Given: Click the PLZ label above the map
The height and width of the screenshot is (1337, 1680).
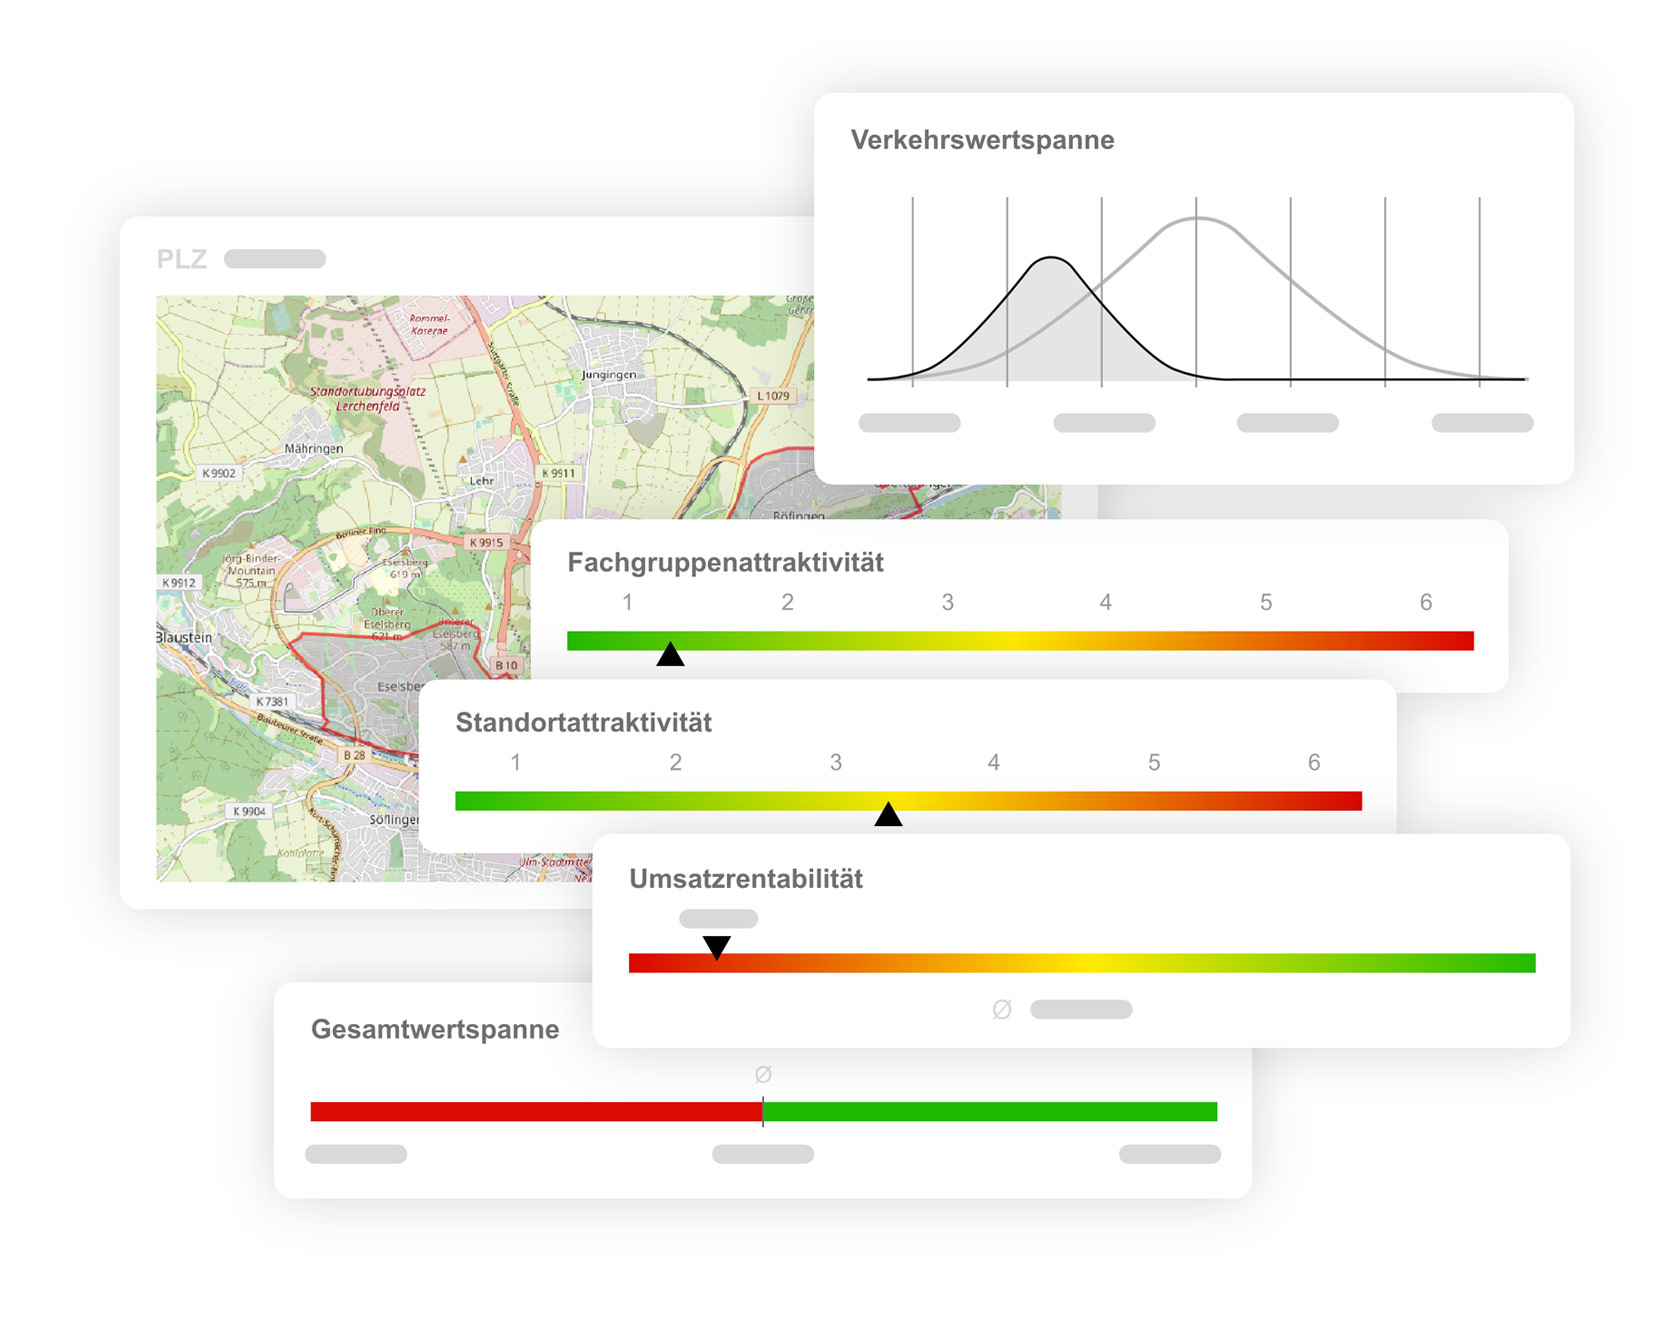Looking at the screenshot, I should [x=182, y=260].
